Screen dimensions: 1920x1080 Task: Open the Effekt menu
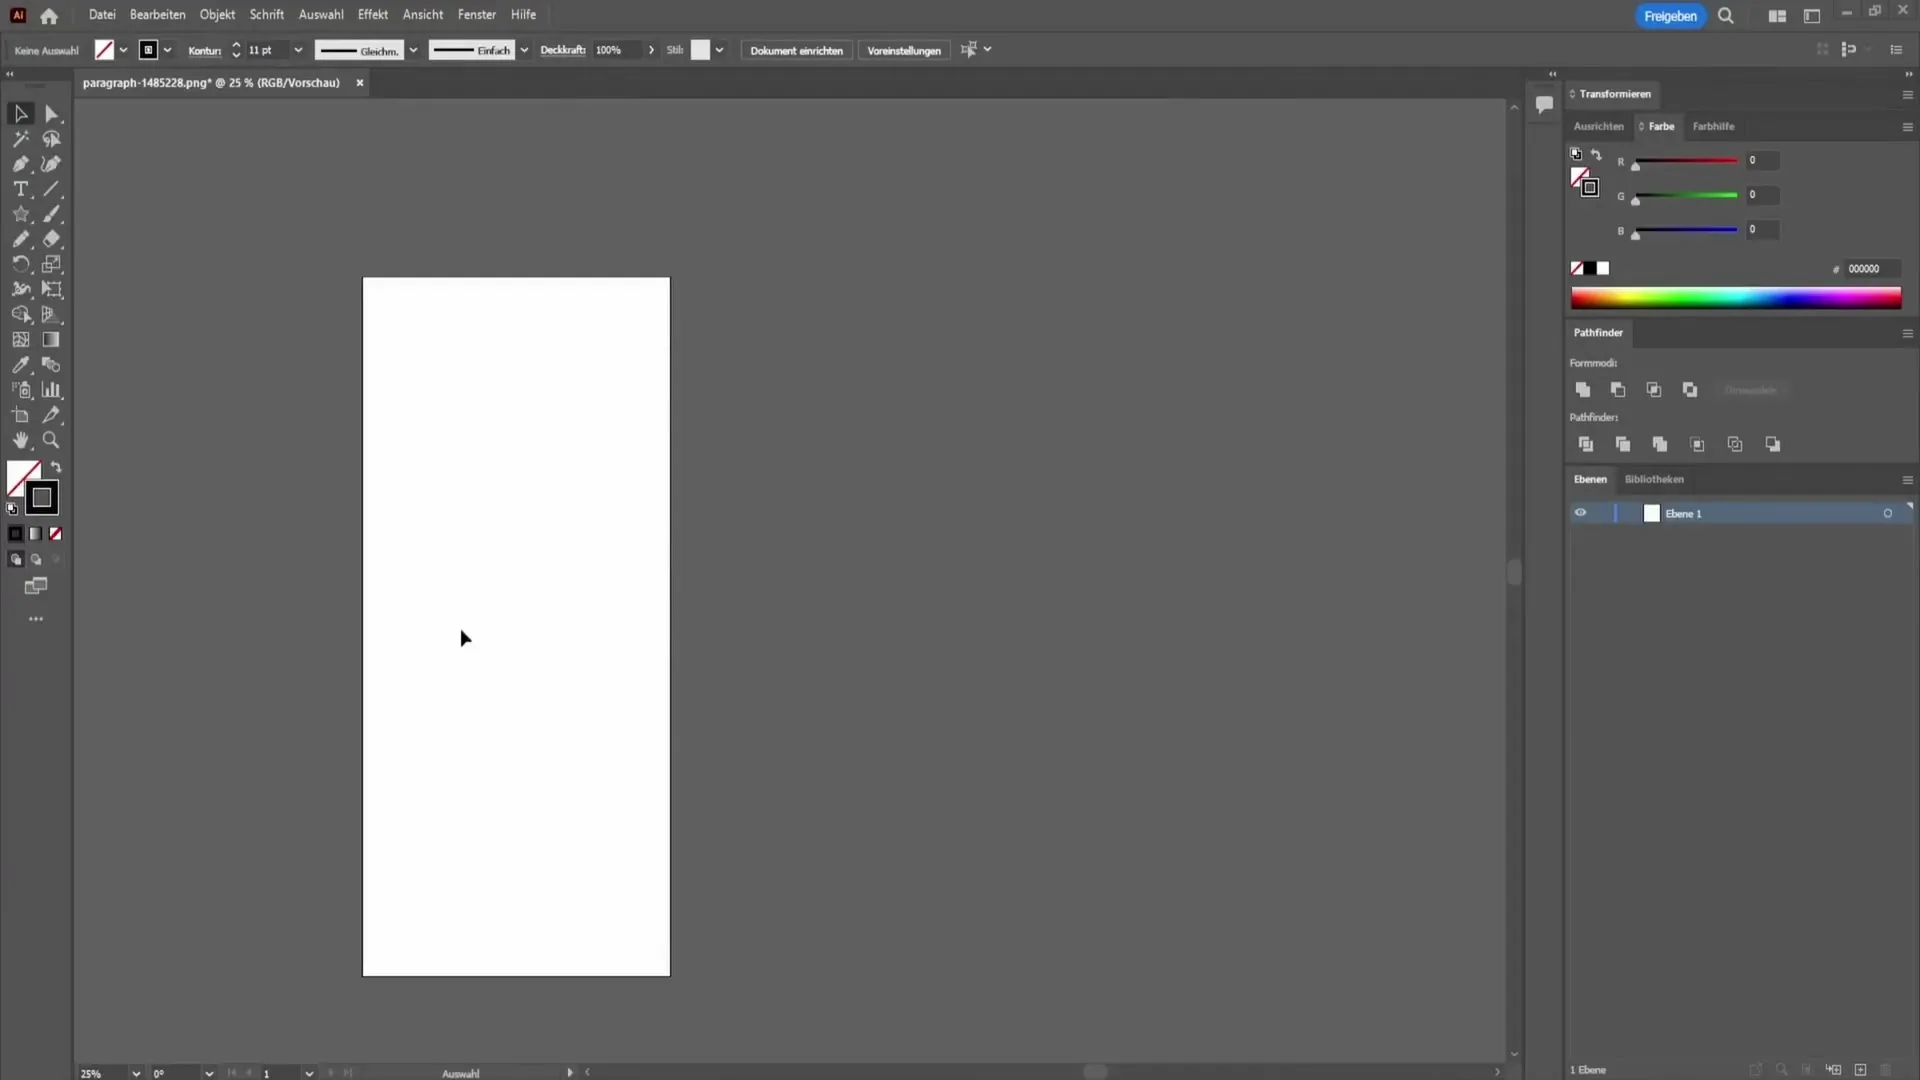[x=371, y=15]
